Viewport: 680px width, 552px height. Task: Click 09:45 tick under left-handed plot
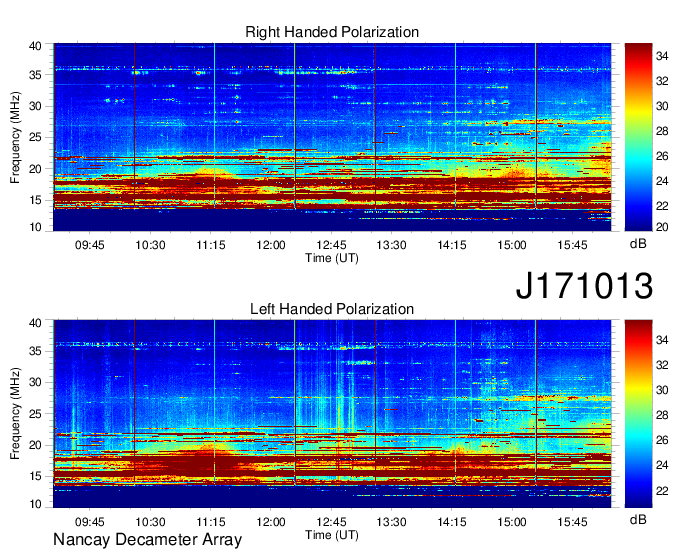click(90, 521)
